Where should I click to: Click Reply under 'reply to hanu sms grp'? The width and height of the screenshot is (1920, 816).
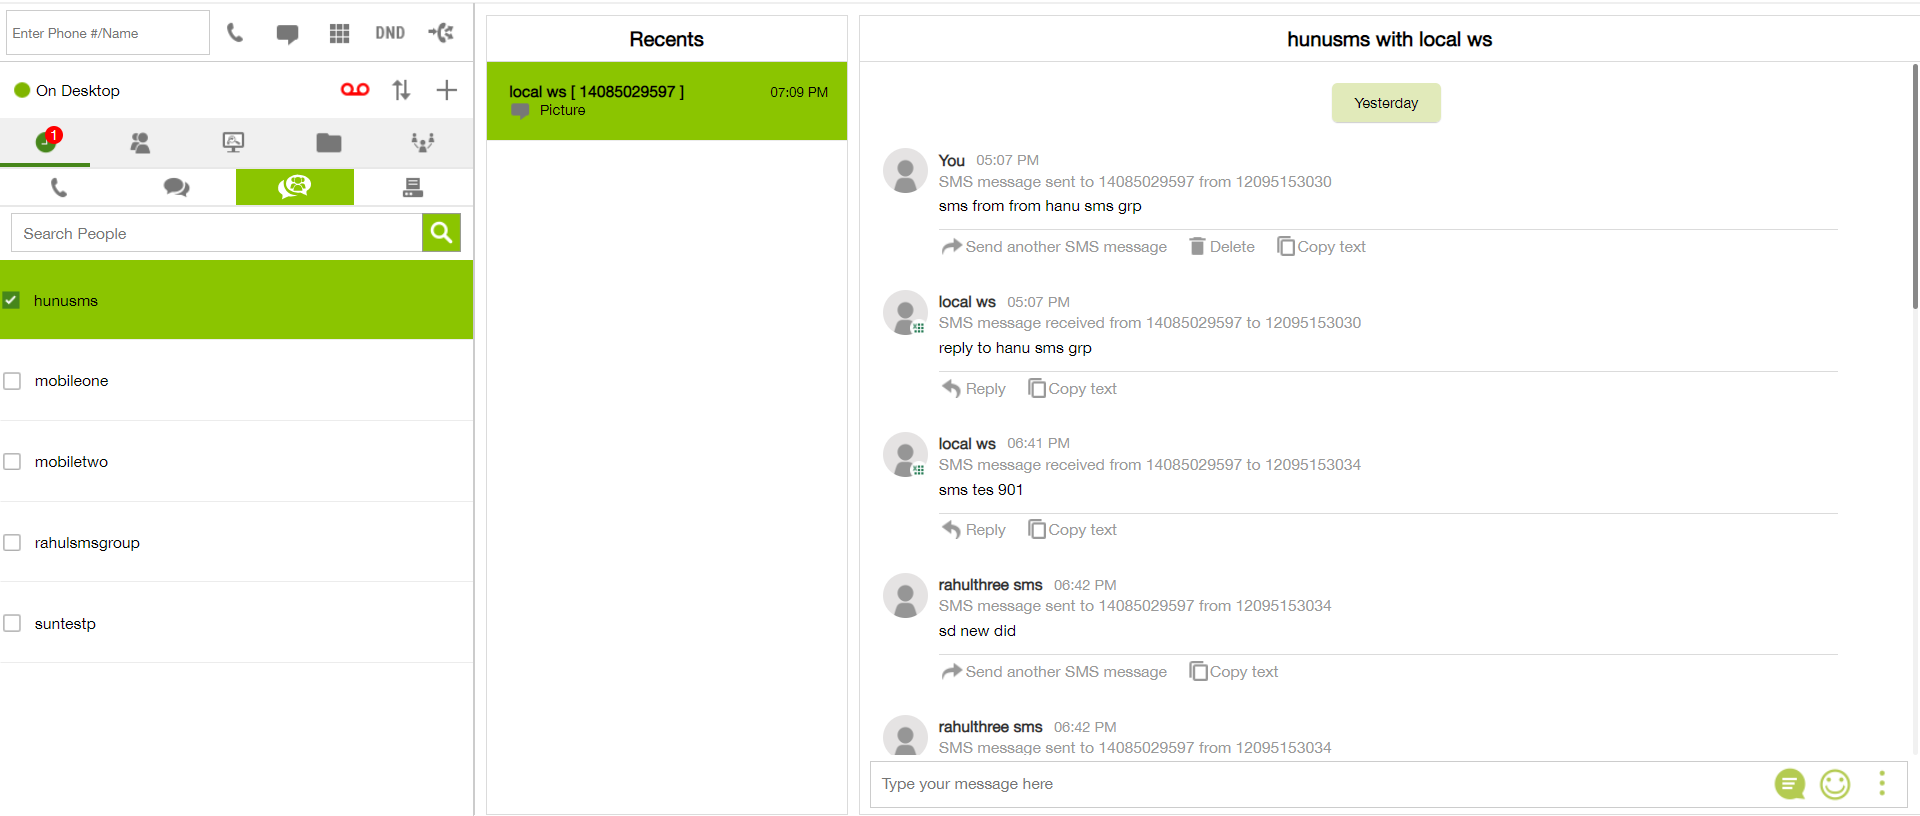coord(974,389)
